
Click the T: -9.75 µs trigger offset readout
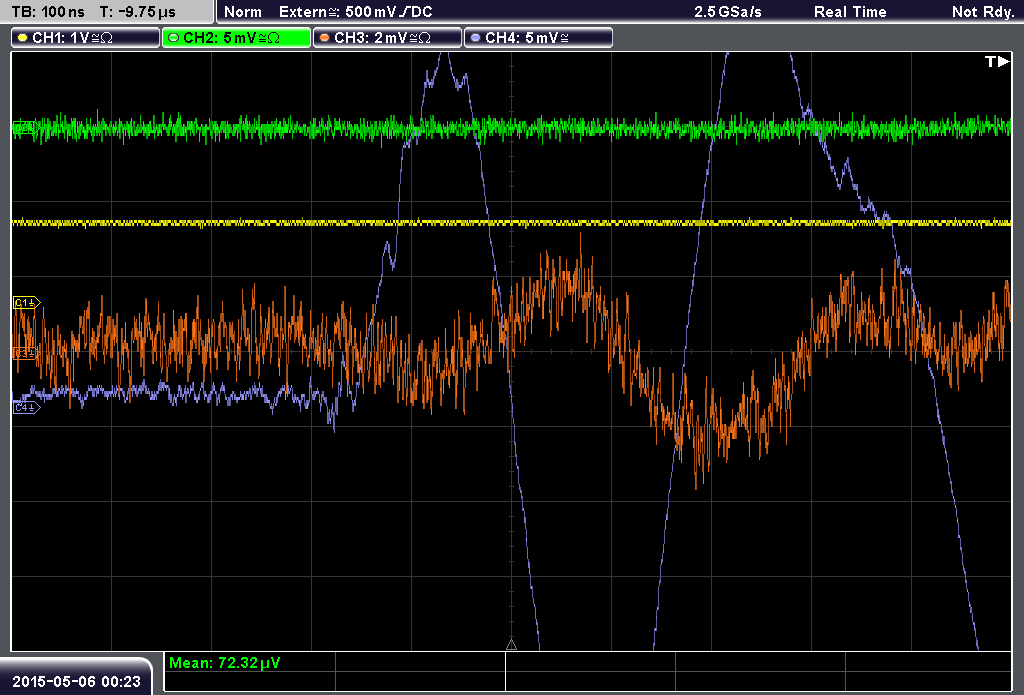point(137,12)
